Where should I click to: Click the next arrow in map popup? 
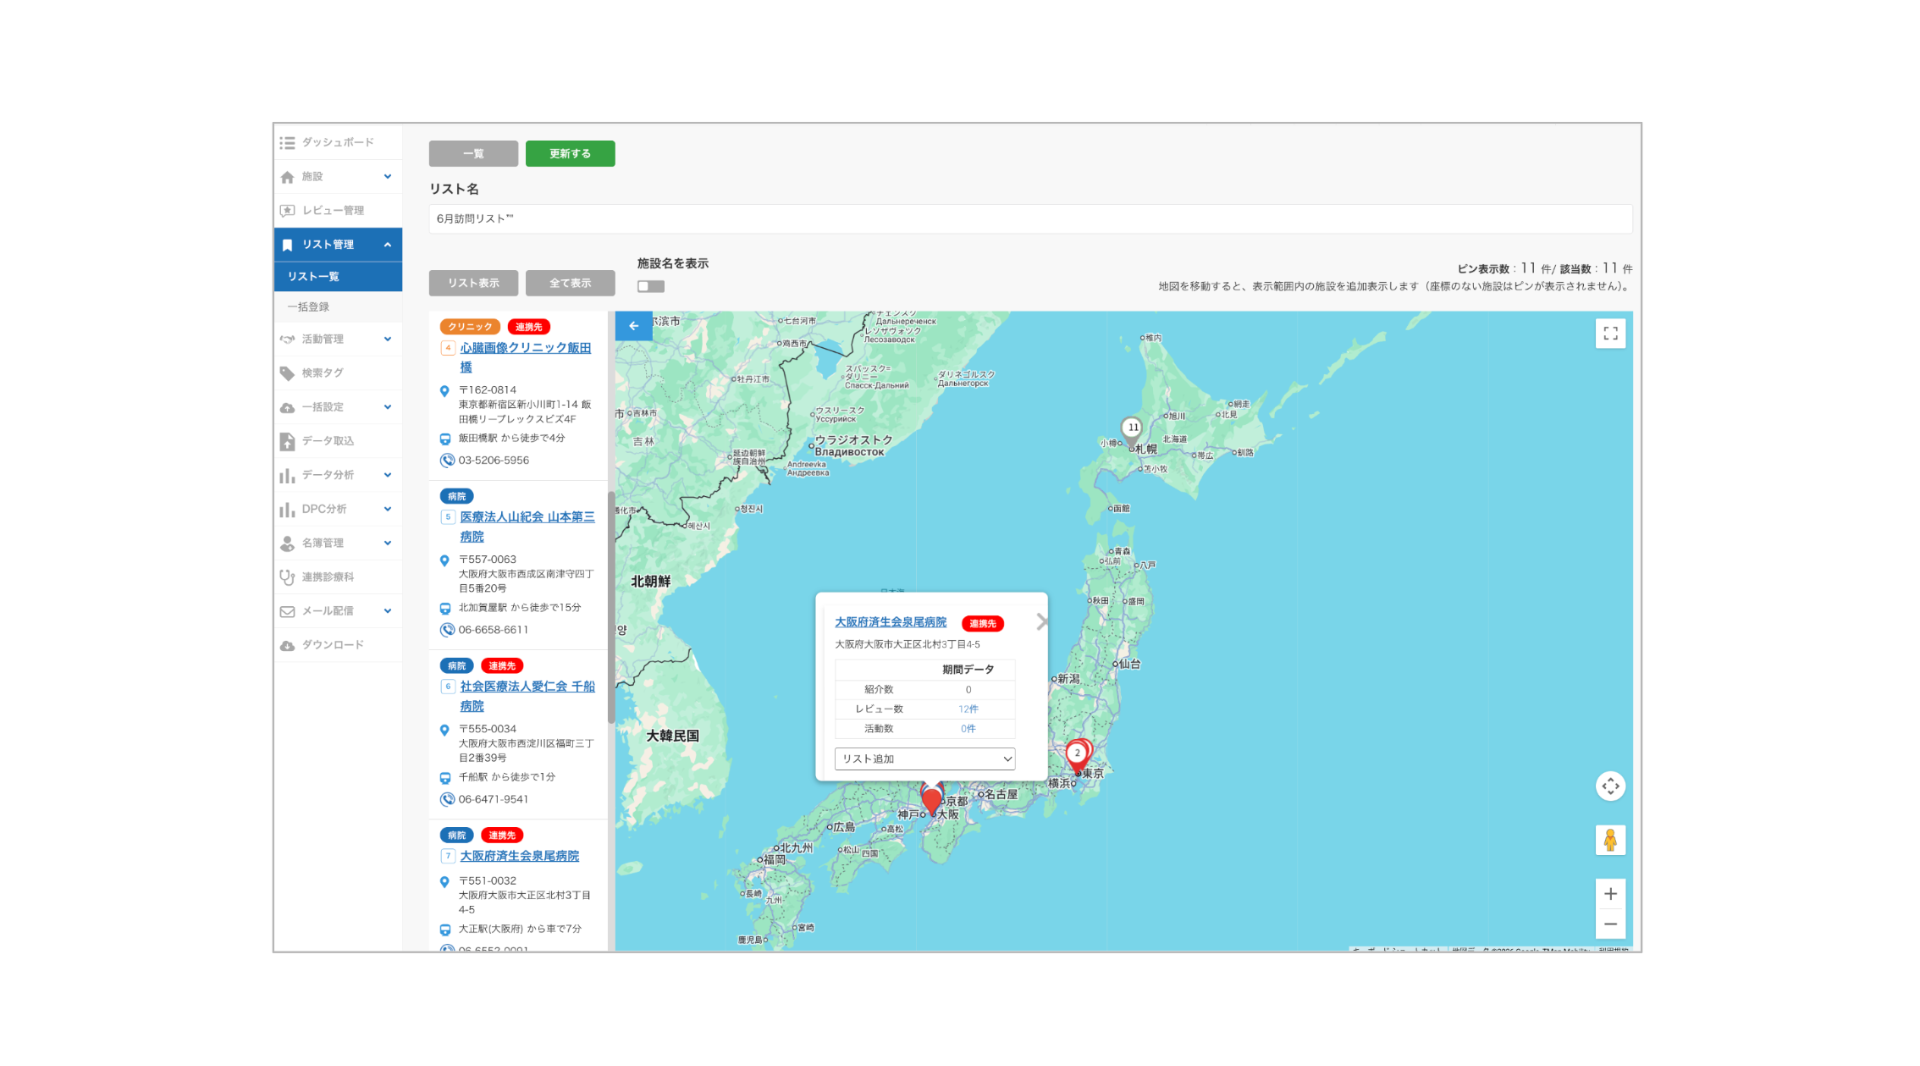click(1041, 622)
